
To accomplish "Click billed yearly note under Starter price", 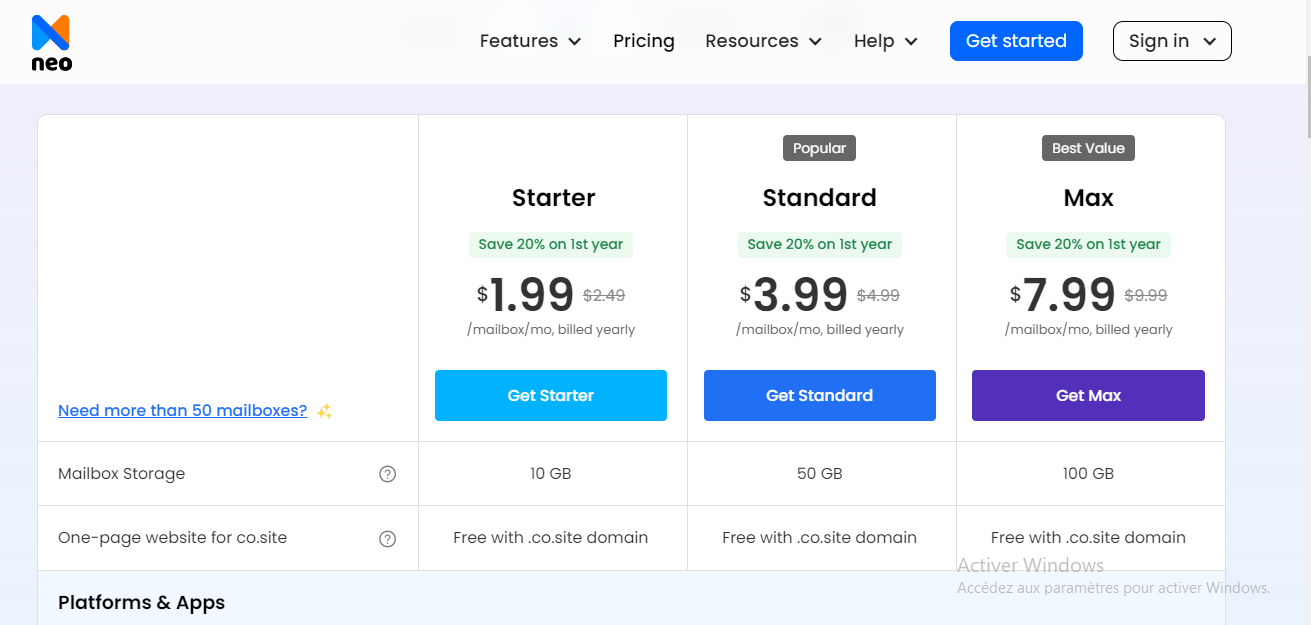I will (x=551, y=330).
